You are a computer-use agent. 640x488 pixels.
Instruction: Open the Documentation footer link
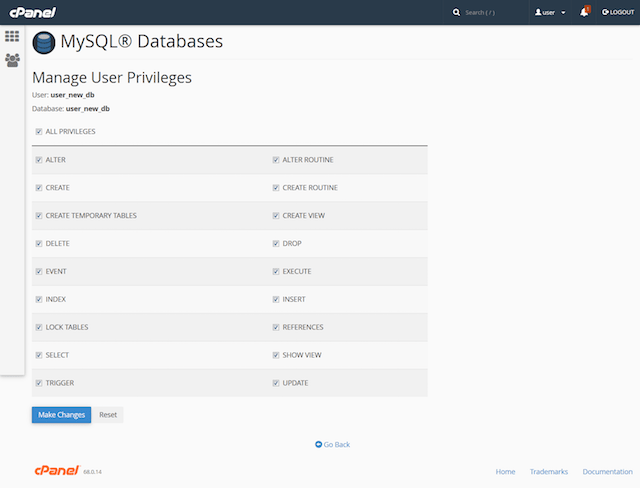(607, 471)
